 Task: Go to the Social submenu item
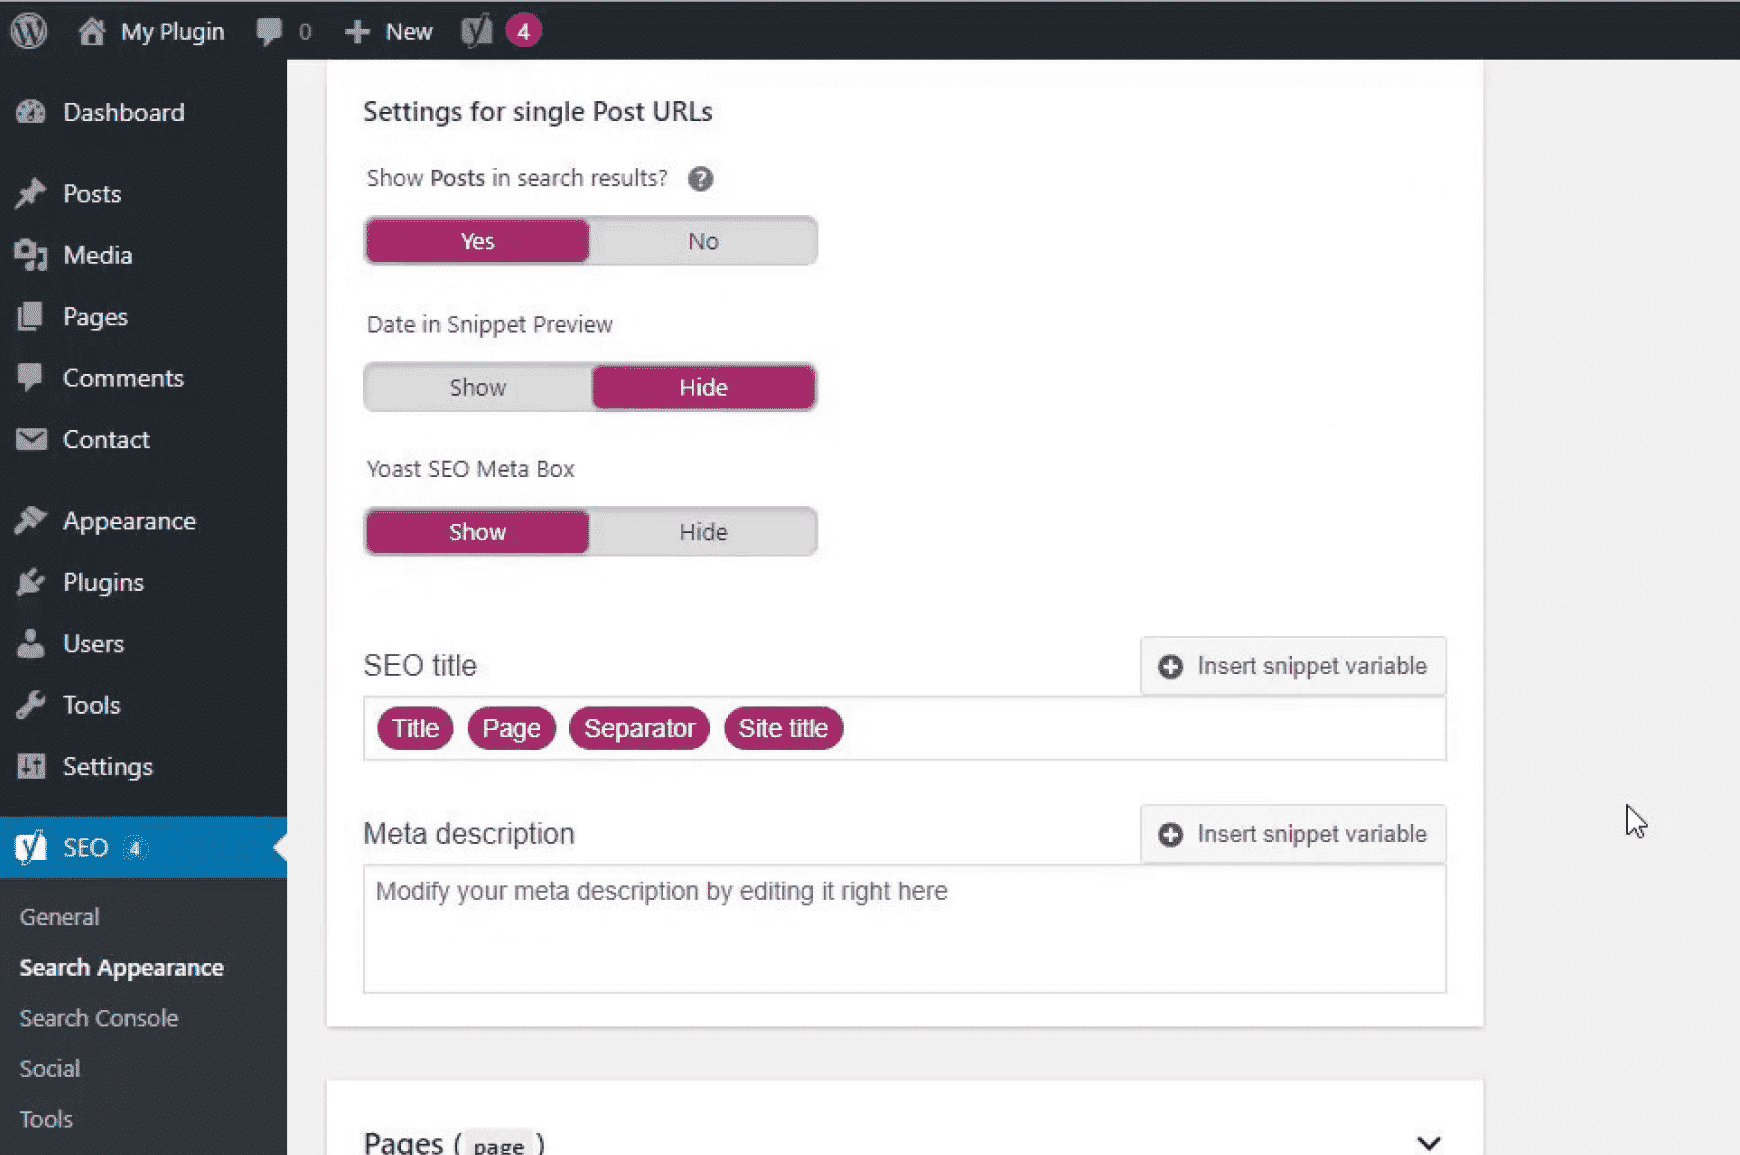pos(50,1068)
